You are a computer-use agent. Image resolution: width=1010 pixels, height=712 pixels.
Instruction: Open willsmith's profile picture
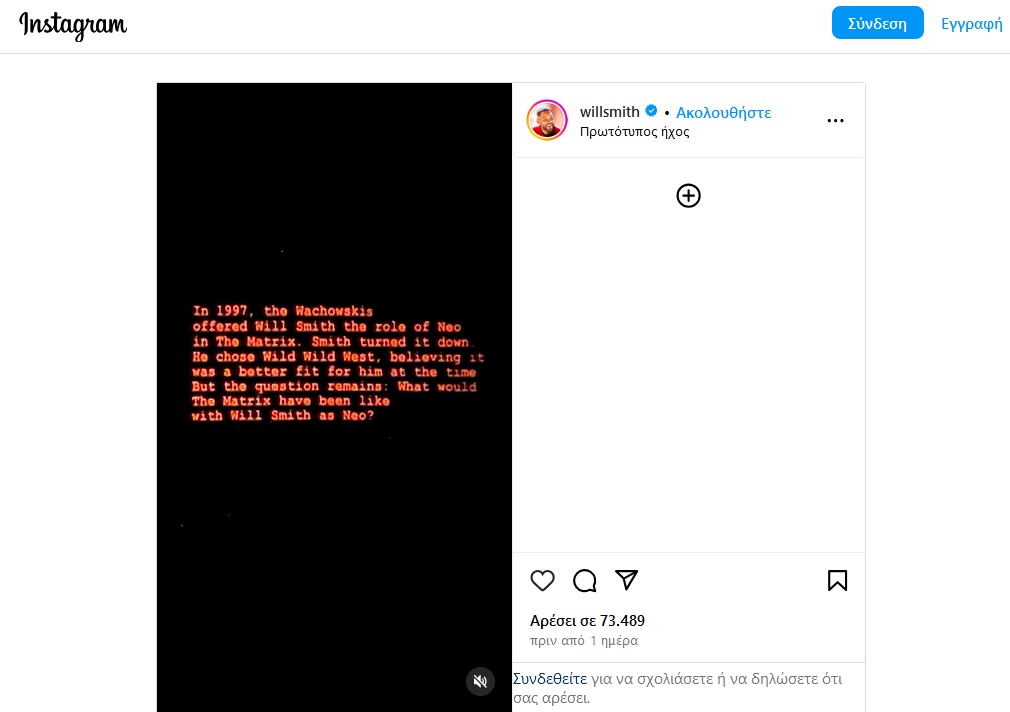pyautogui.click(x=547, y=120)
